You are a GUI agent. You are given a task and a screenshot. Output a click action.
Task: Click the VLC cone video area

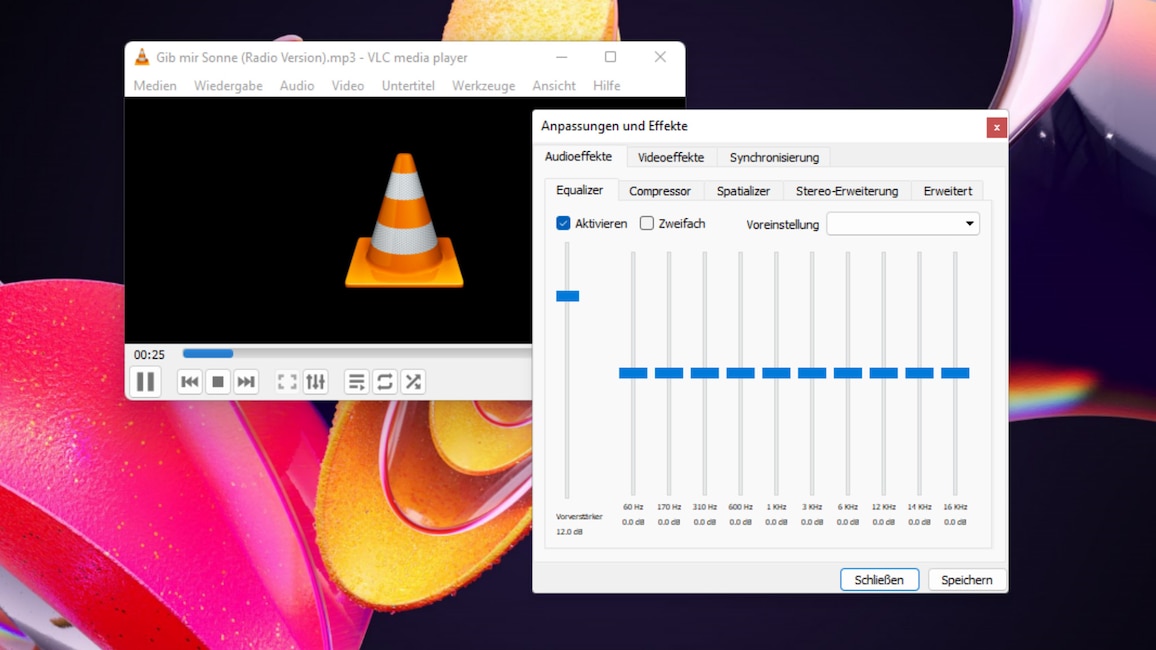[x=404, y=220]
